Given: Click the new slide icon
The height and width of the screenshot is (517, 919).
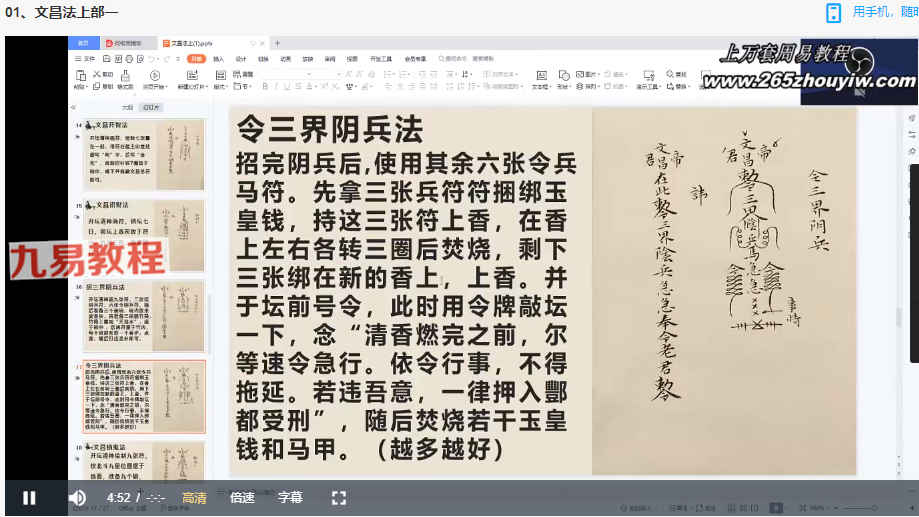Looking at the screenshot, I should pyautogui.click(x=192, y=75).
